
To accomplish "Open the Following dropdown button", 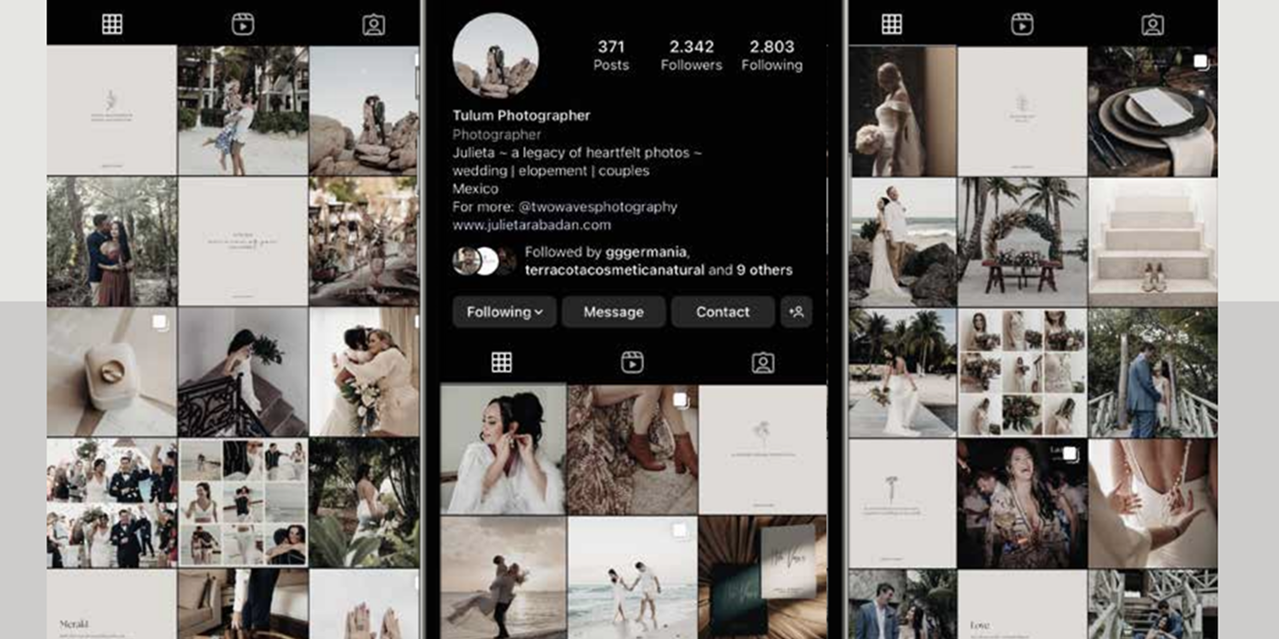I will point(504,312).
